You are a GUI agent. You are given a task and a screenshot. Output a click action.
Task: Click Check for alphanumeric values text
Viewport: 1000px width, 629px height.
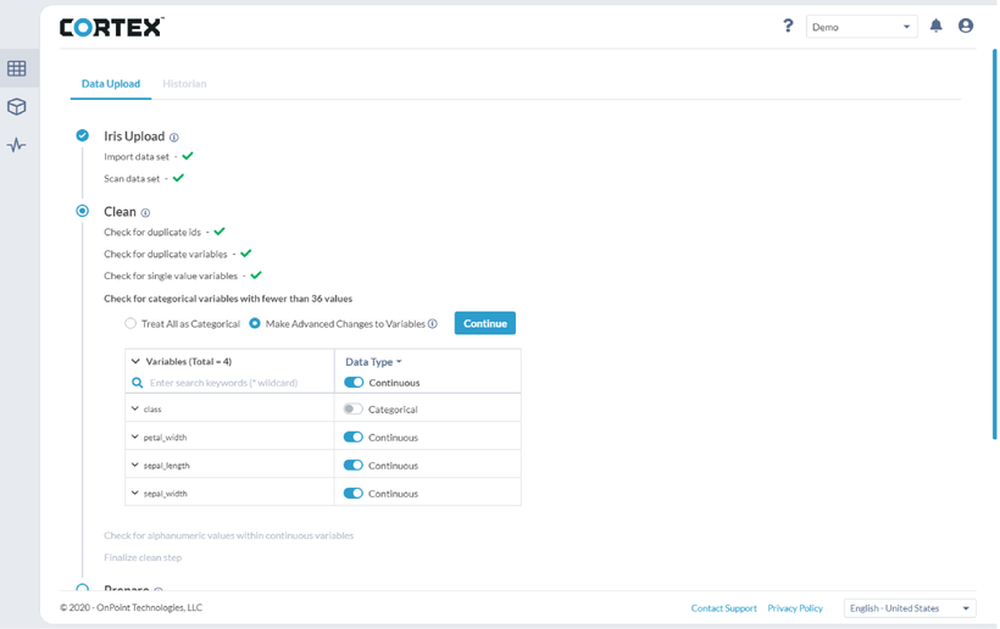tap(228, 535)
